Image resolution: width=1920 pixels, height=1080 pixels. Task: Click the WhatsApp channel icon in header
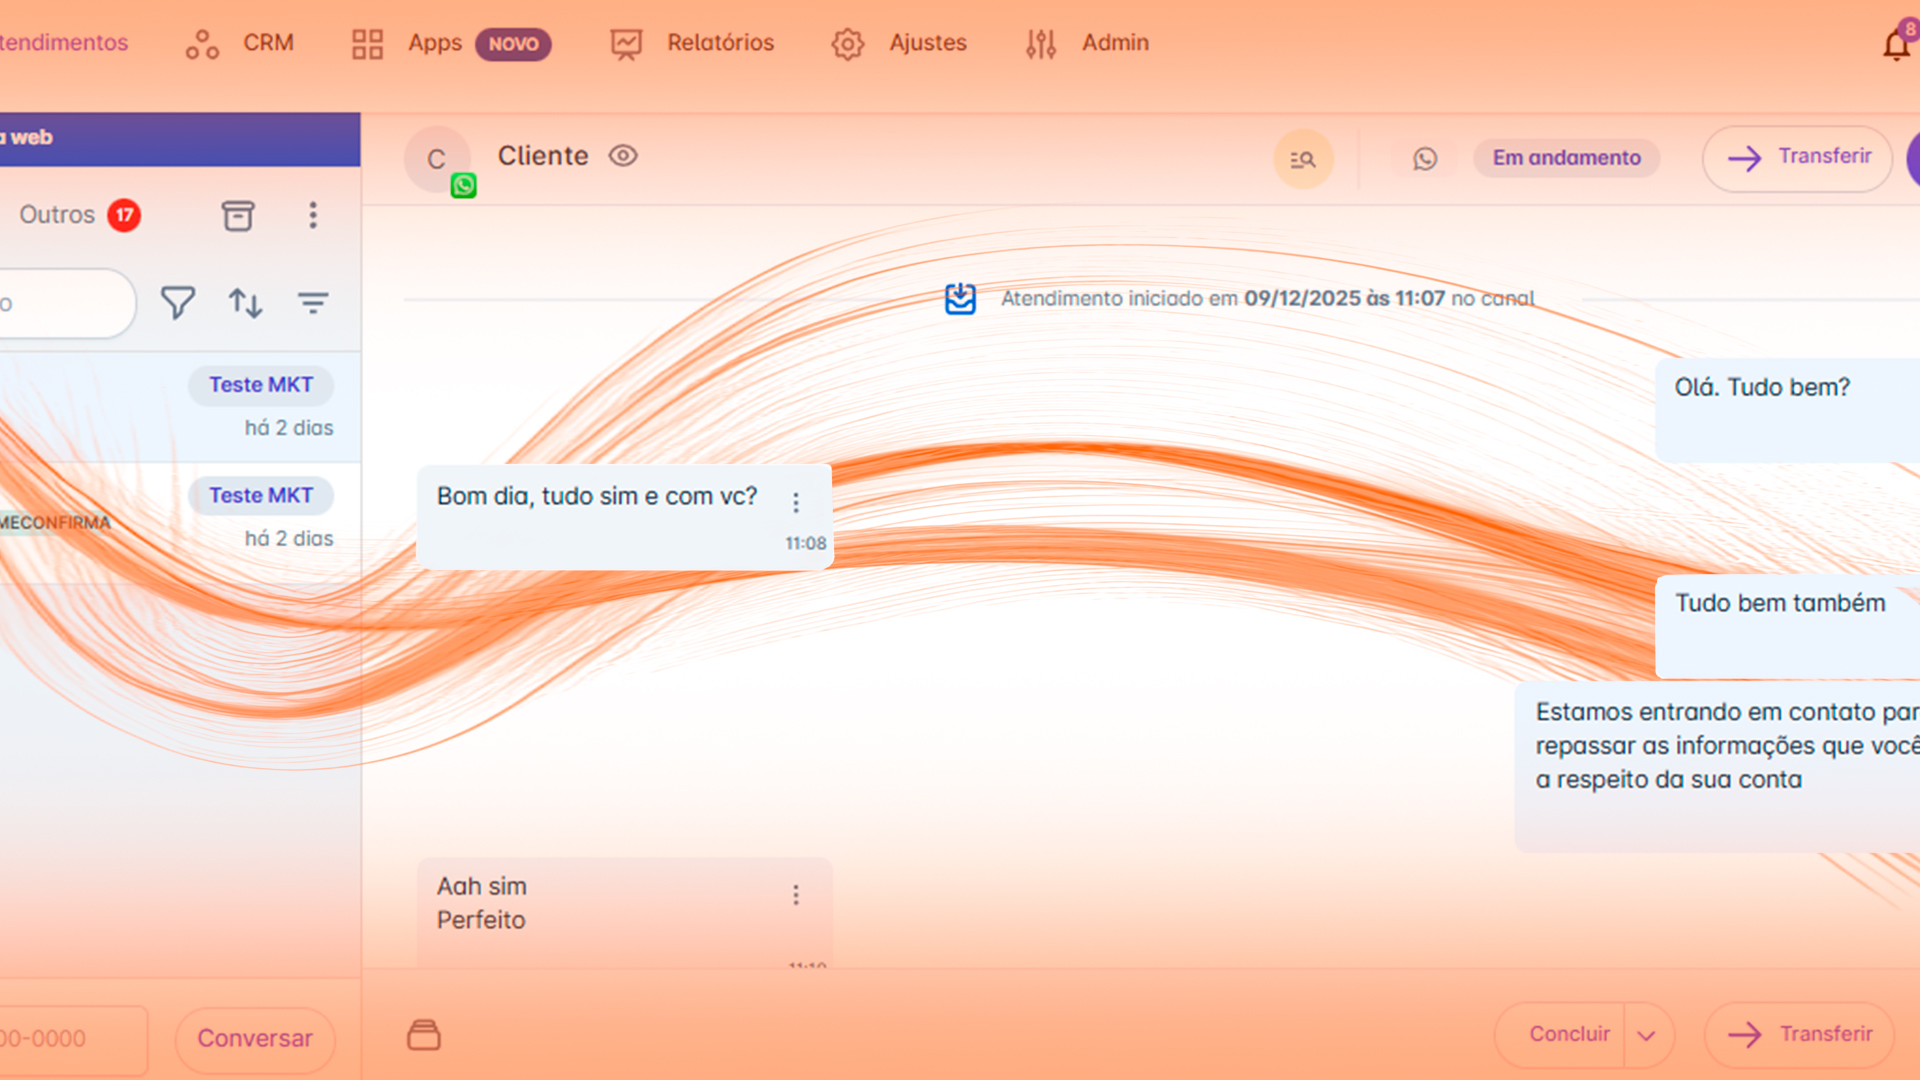click(1424, 159)
